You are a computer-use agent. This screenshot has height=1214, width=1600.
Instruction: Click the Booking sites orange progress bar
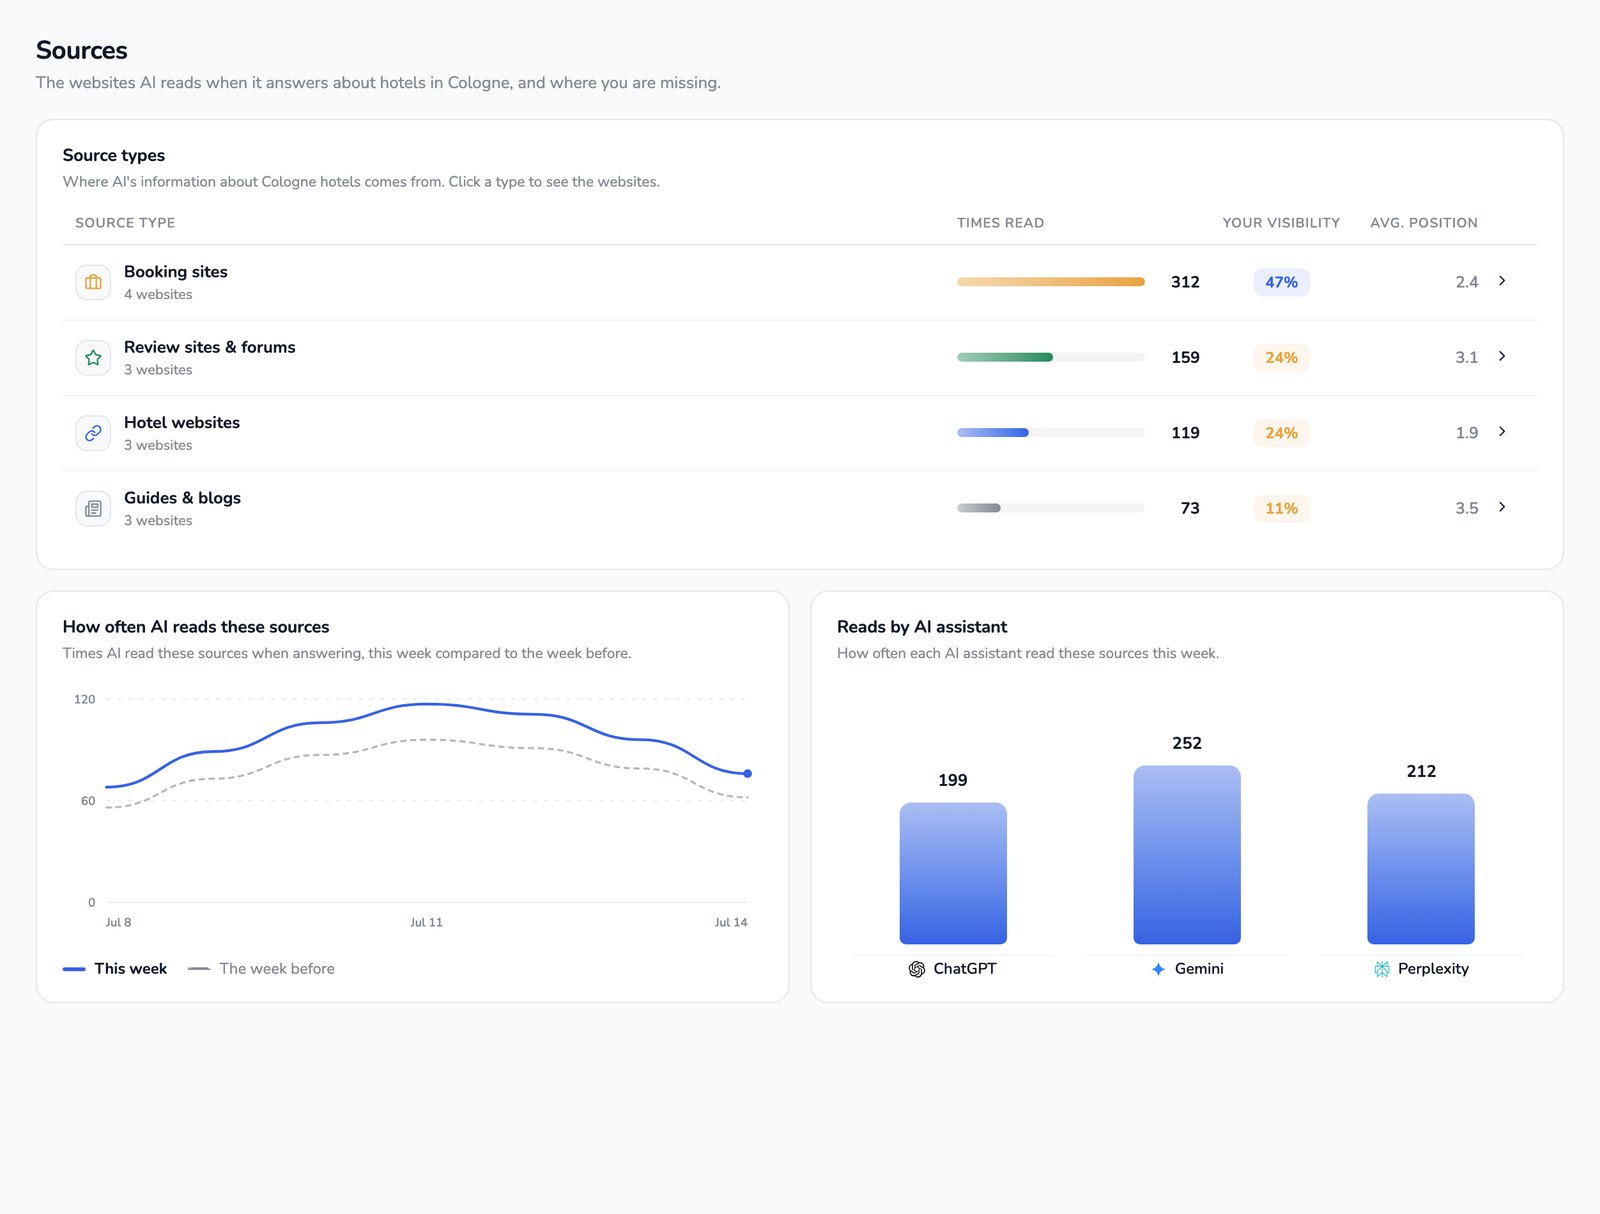(1051, 282)
